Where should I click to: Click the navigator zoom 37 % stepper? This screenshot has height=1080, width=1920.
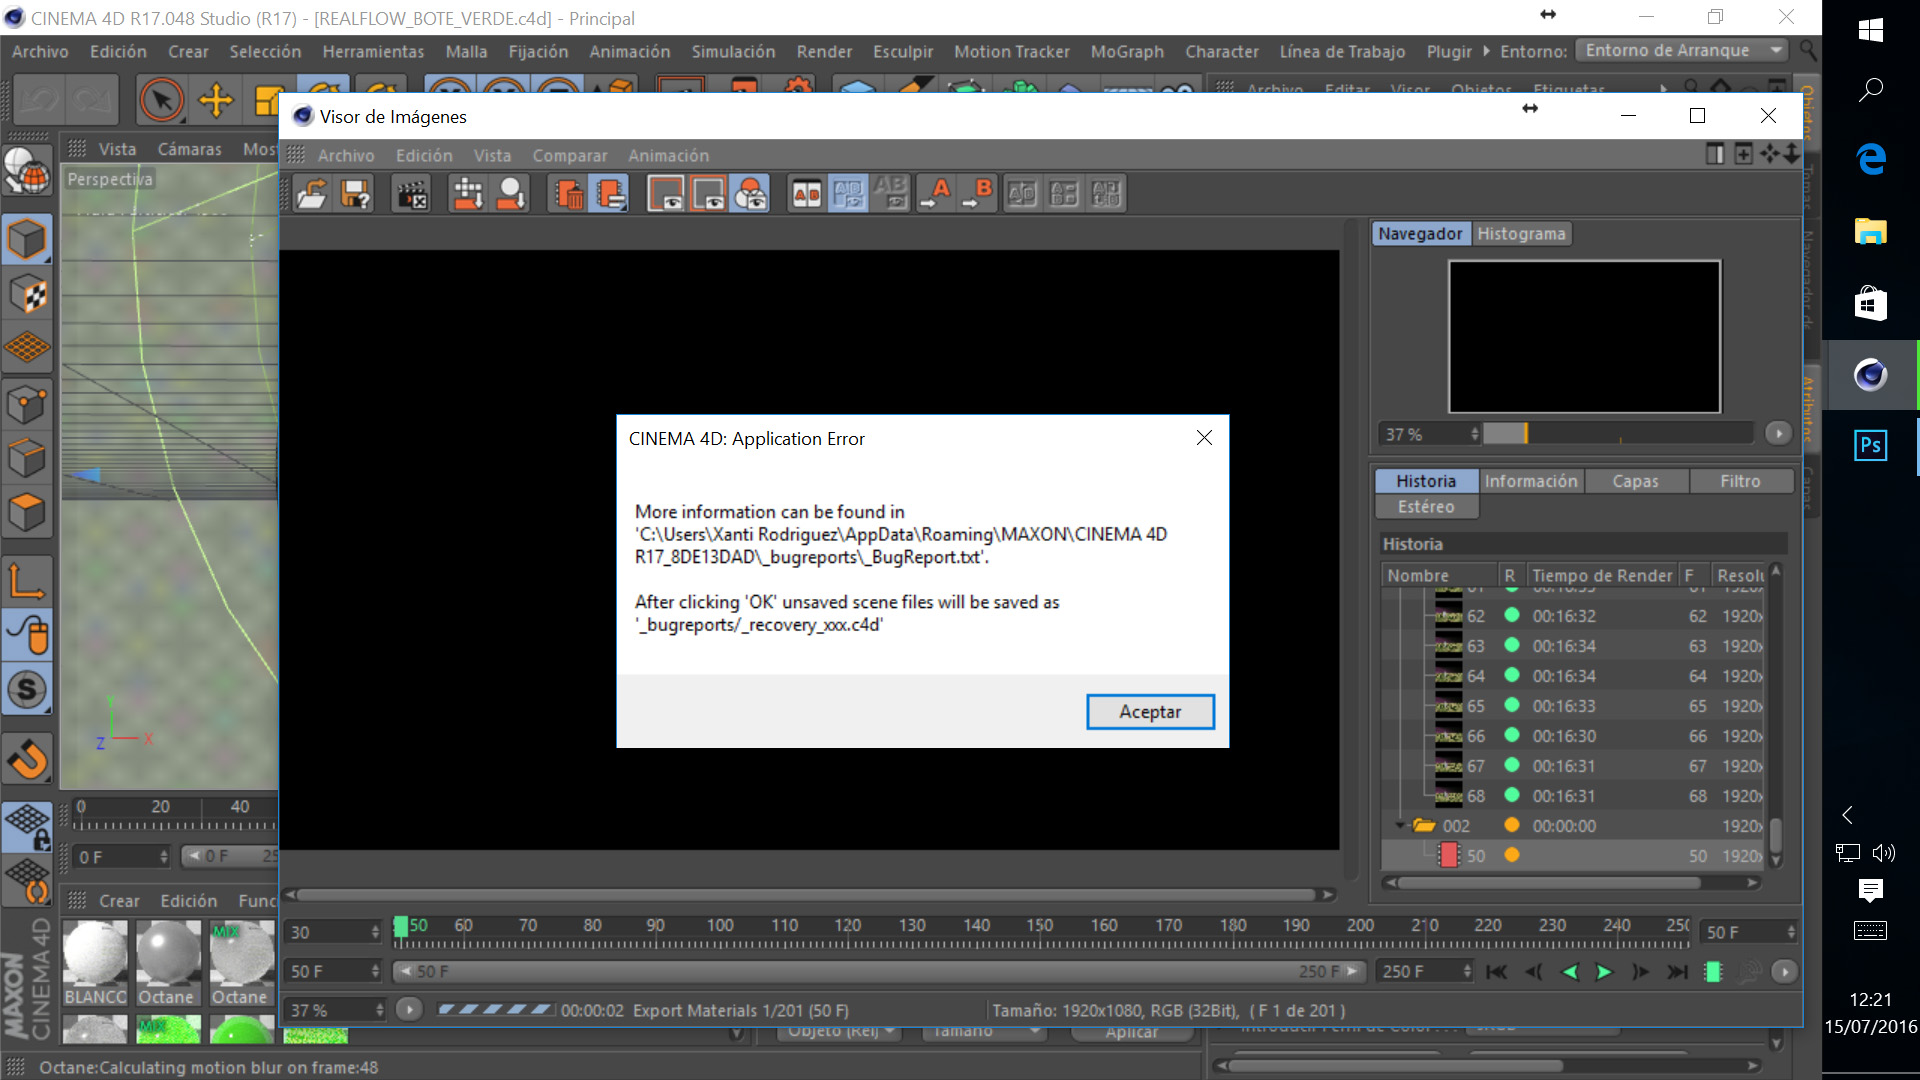(x=1474, y=434)
